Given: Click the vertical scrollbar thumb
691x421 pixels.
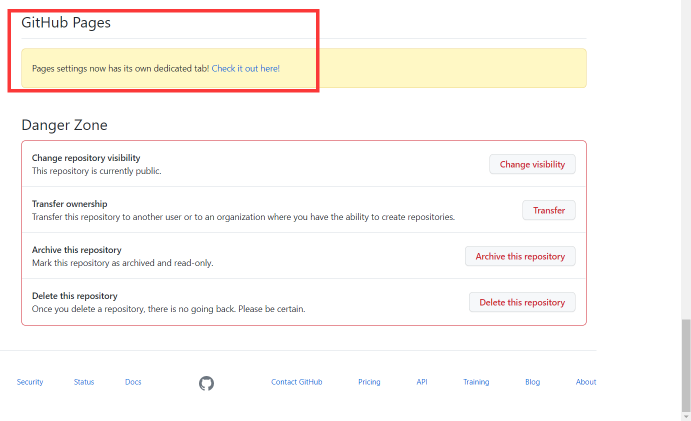Looking at the screenshot, I should pos(686,365).
